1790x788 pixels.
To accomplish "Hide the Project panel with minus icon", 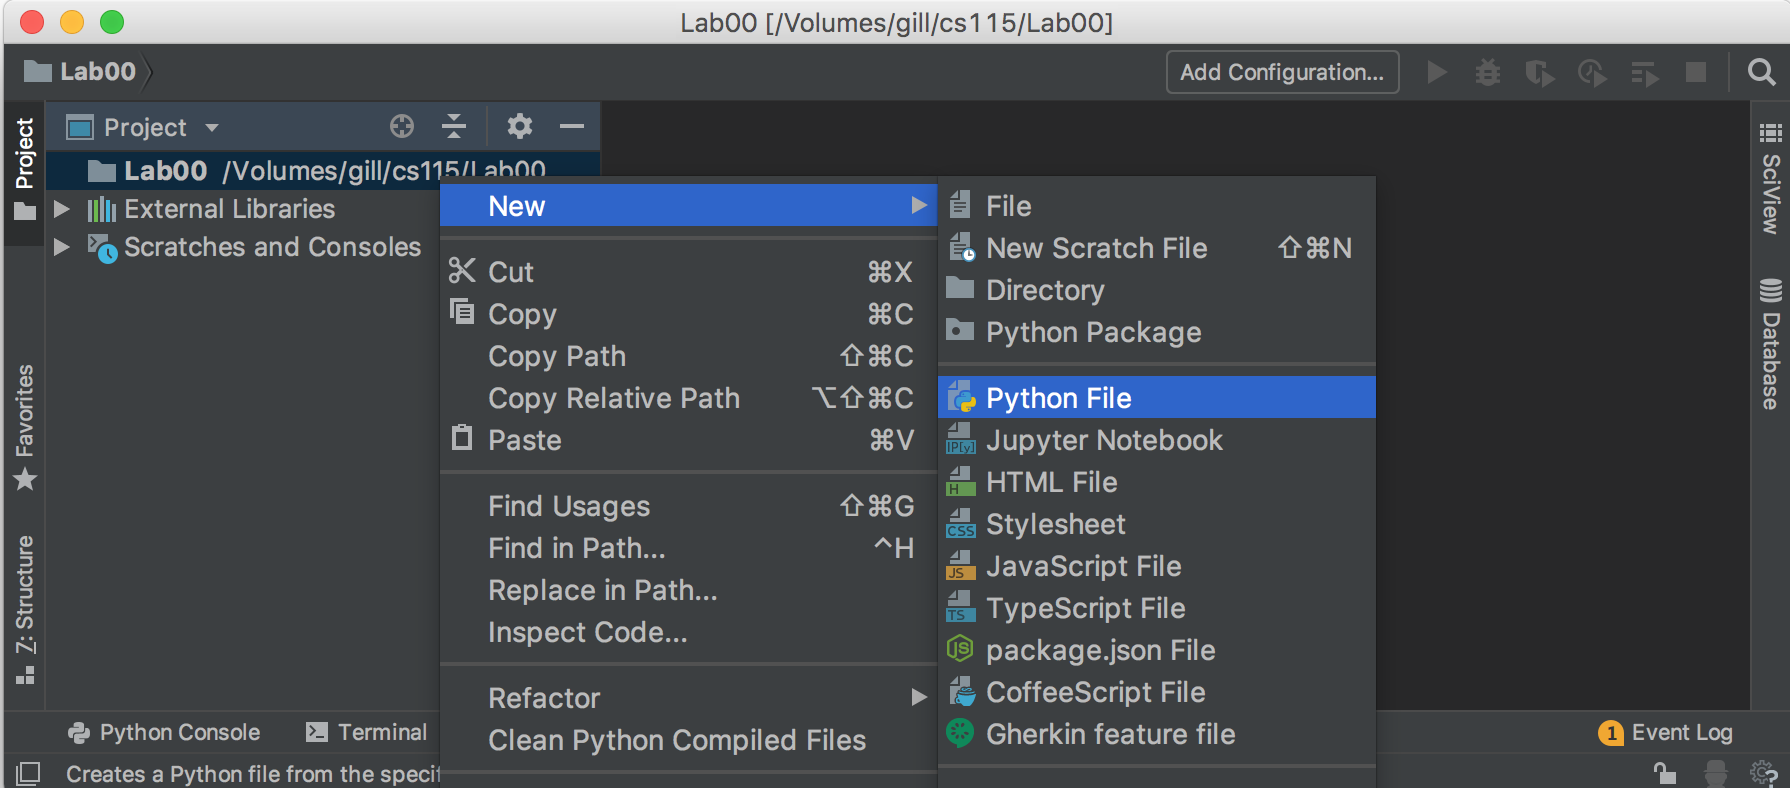I will (x=572, y=126).
